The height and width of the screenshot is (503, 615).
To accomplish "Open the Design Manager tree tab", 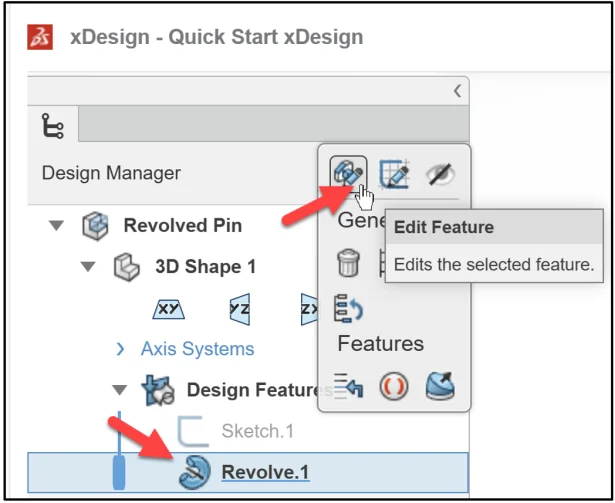I will click(53, 126).
